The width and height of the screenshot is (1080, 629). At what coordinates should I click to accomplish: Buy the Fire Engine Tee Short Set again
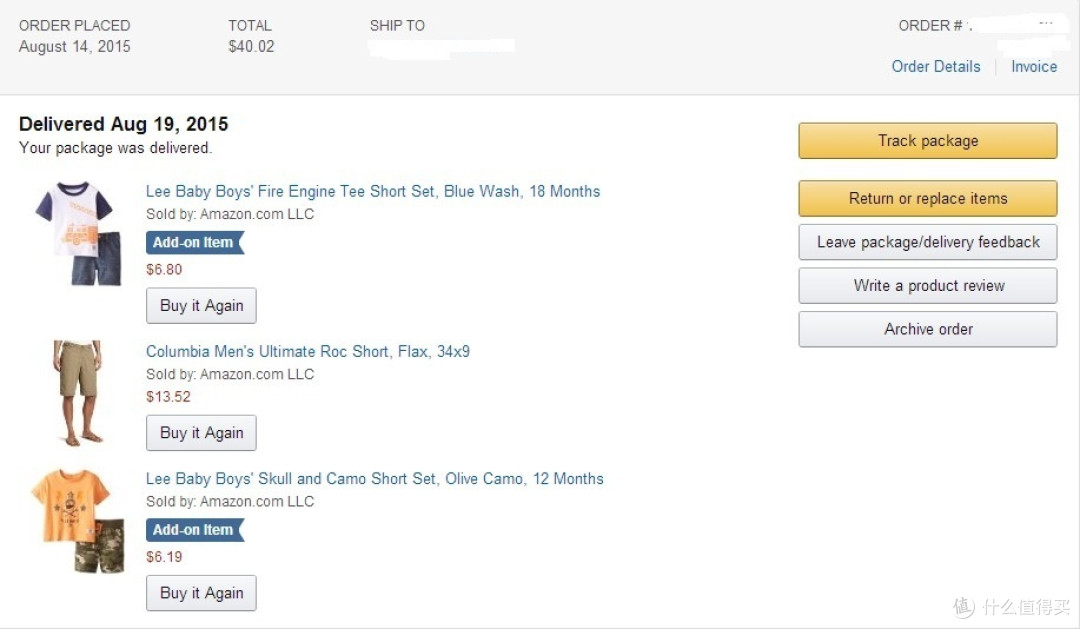pos(201,305)
